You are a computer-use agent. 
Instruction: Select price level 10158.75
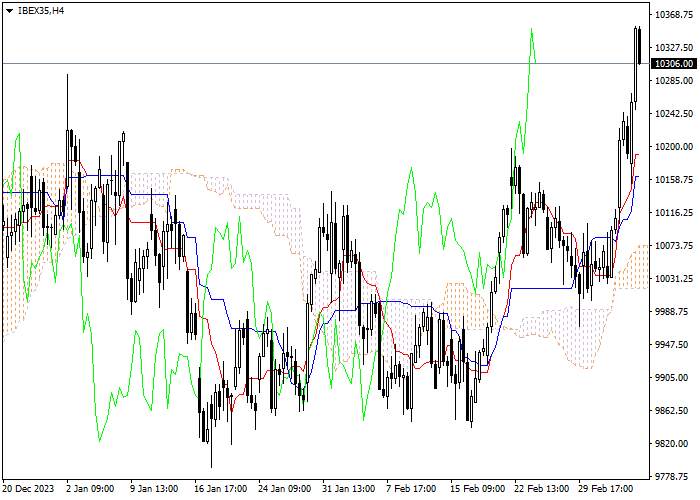(674, 179)
